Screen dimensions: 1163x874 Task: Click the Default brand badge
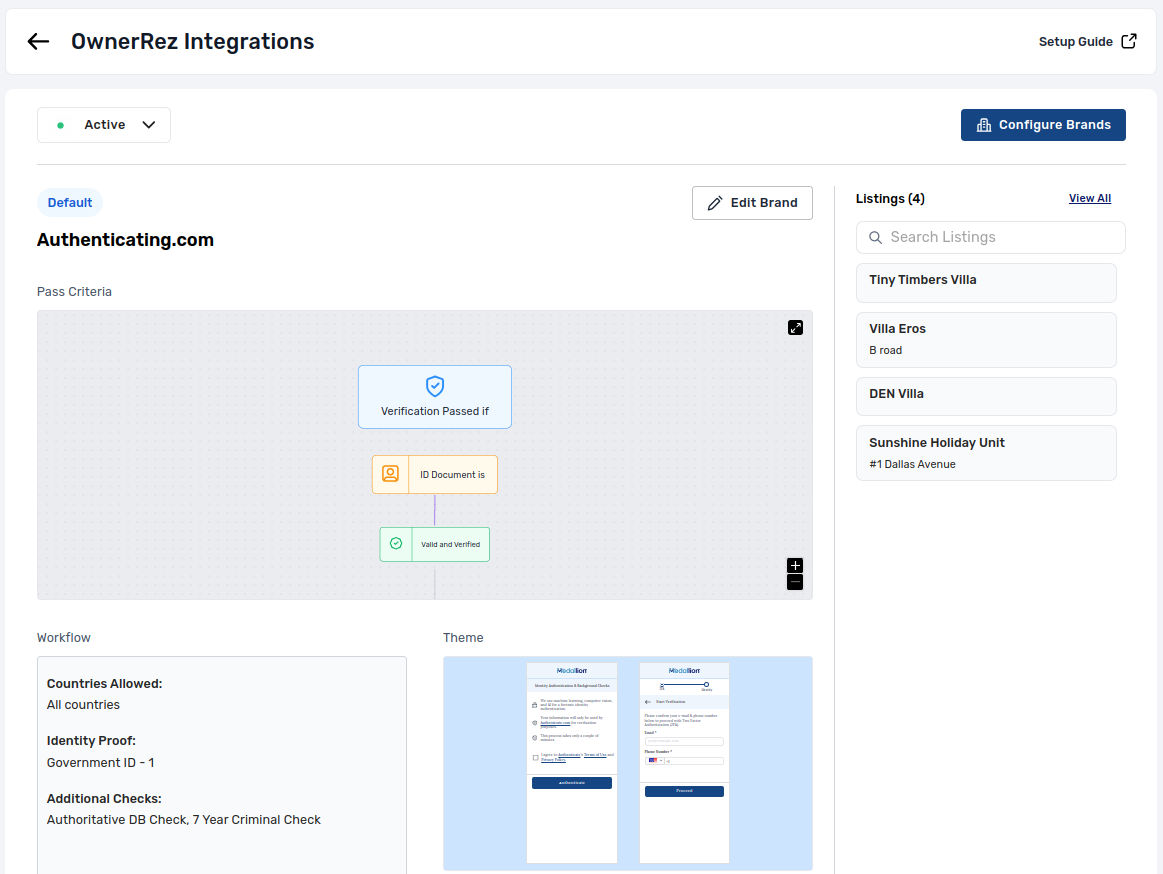pyautogui.click(x=70, y=203)
